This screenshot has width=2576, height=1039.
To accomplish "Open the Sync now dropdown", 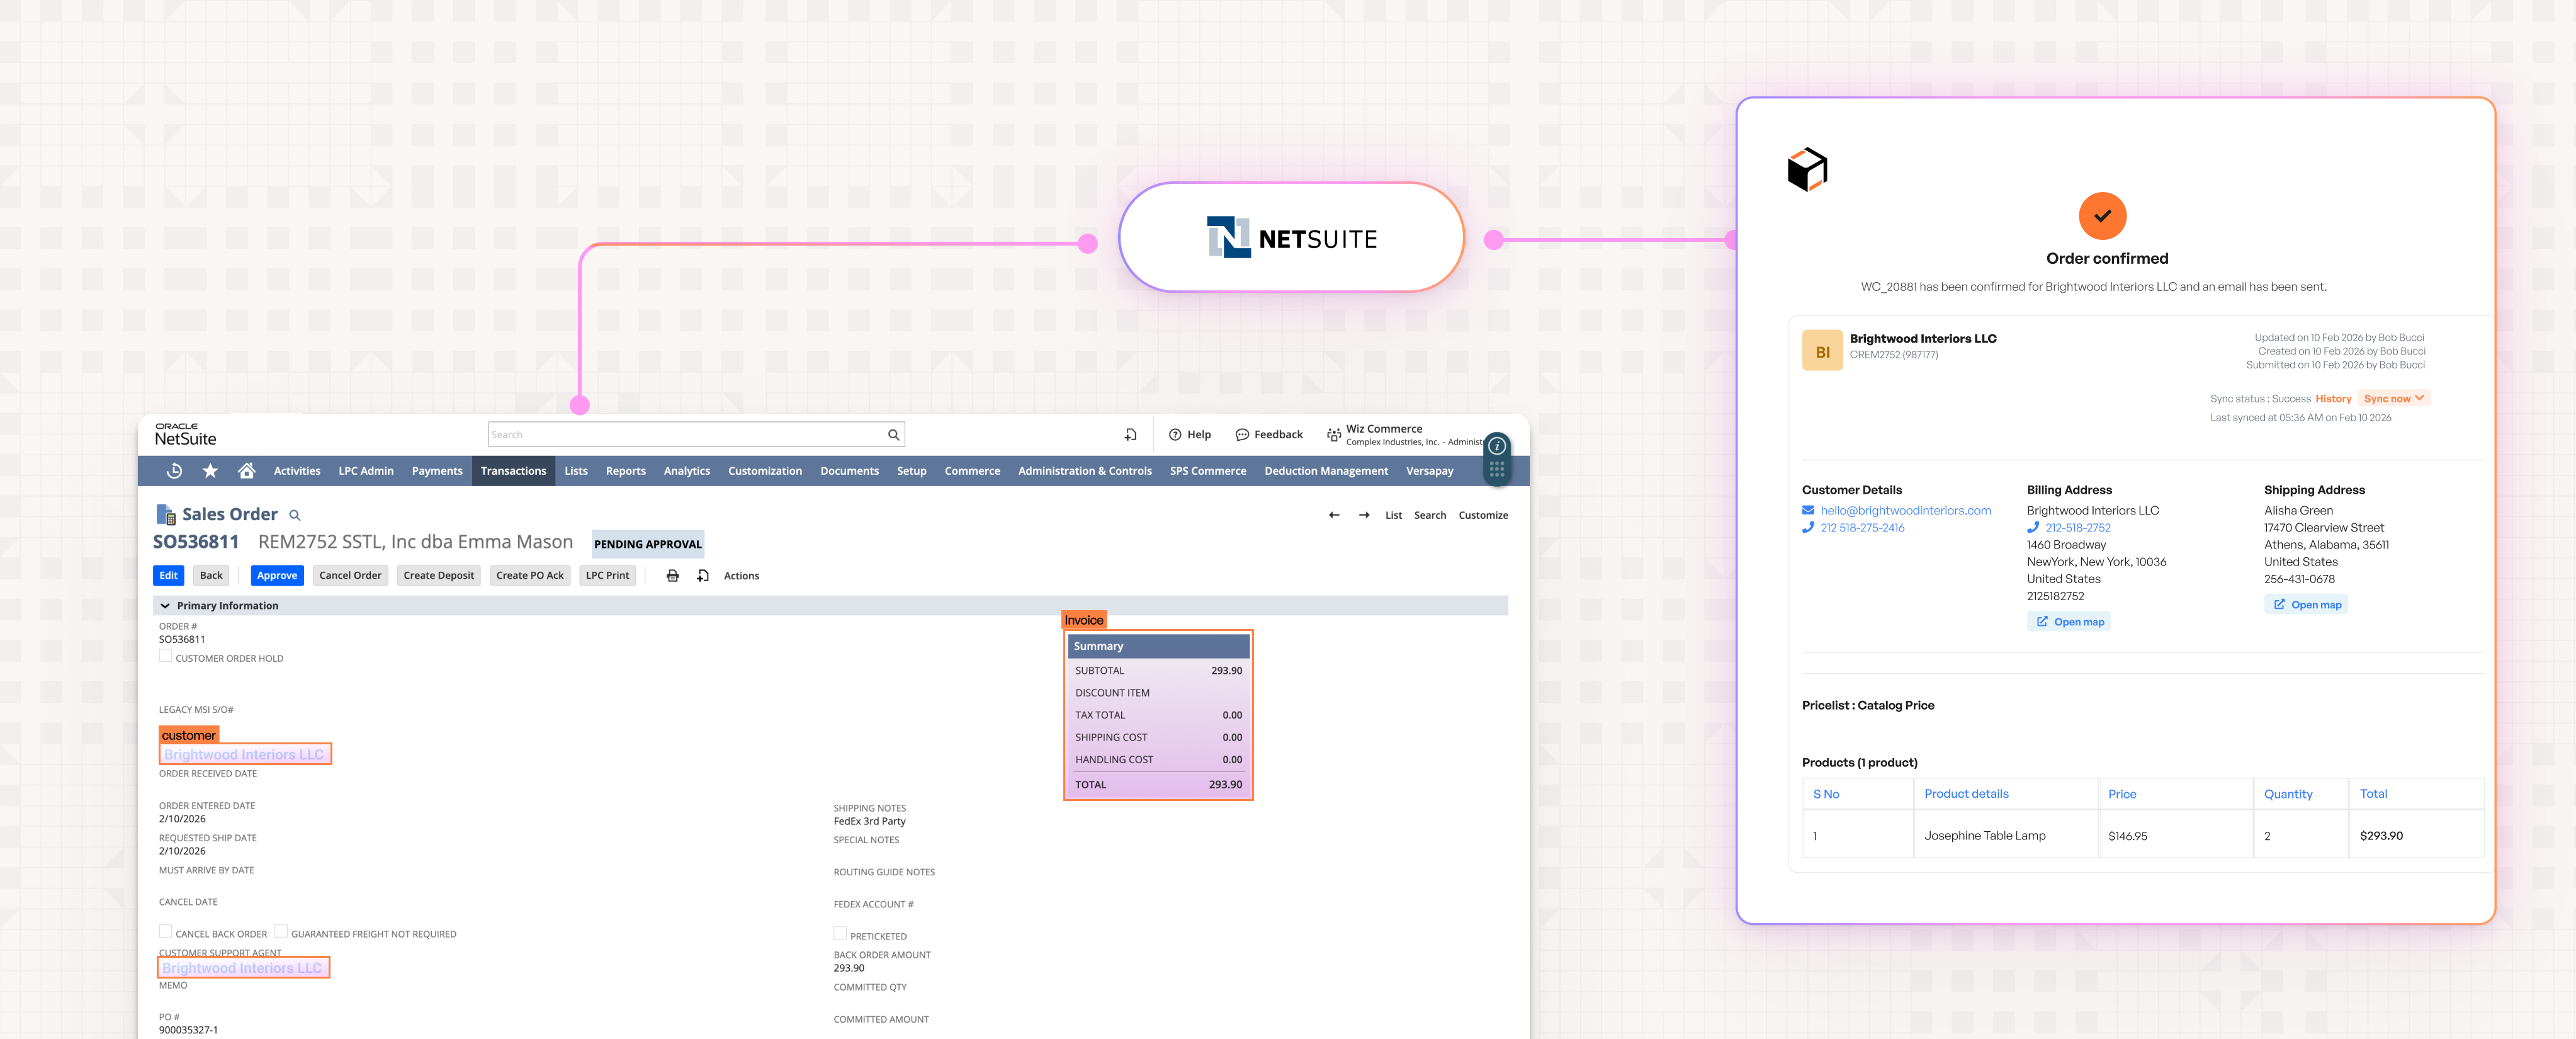I will coord(2393,399).
